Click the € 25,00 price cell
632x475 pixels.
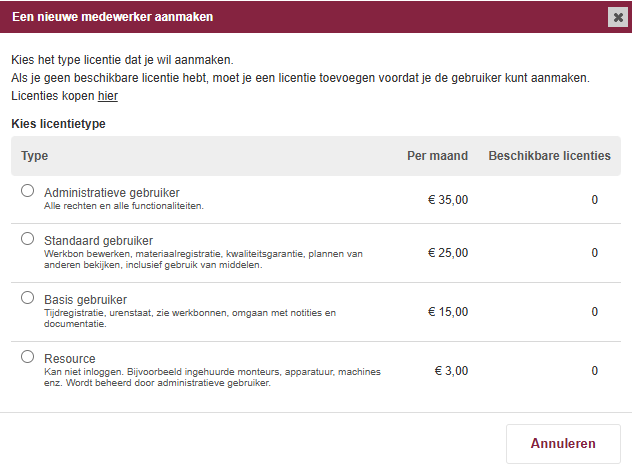447,253
